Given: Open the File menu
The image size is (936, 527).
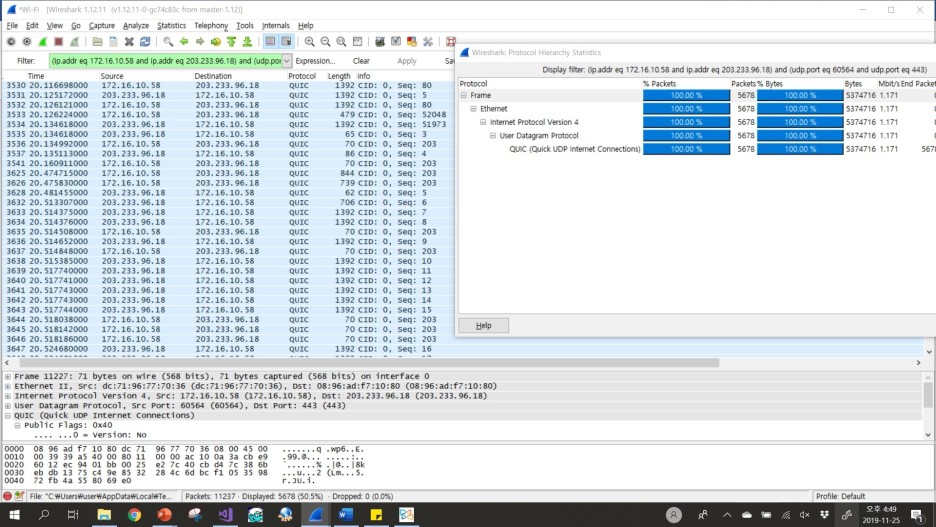Looking at the screenshot, I should point(12,26).
